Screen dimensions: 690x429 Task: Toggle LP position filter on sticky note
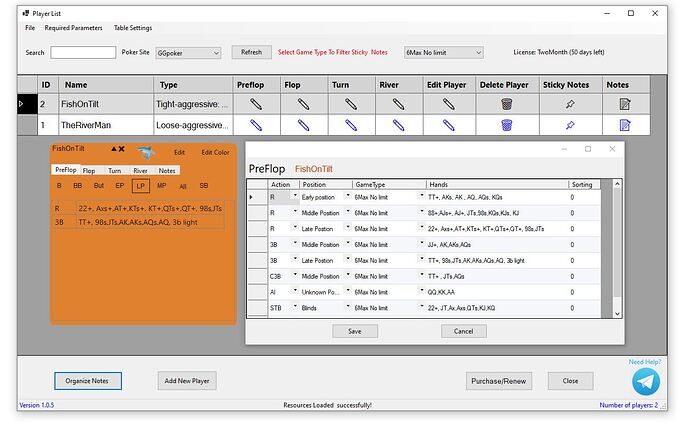141,186
